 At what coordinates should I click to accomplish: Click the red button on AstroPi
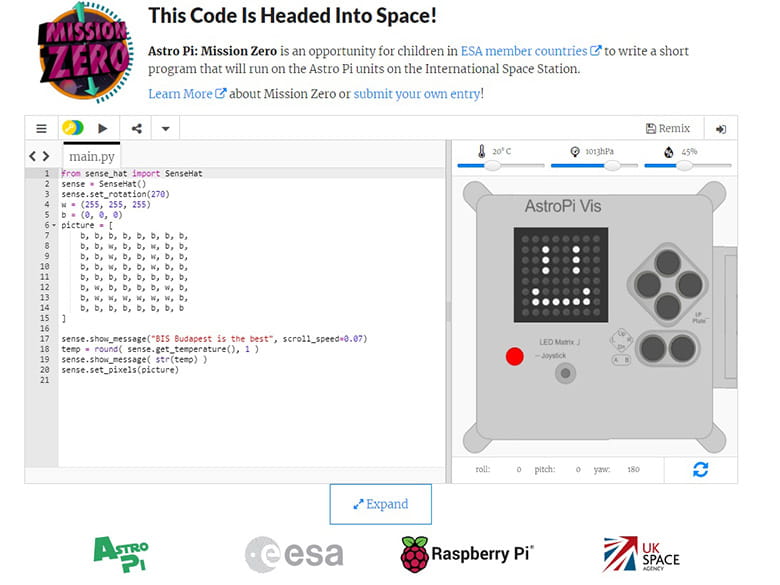[x=514, y=356]
